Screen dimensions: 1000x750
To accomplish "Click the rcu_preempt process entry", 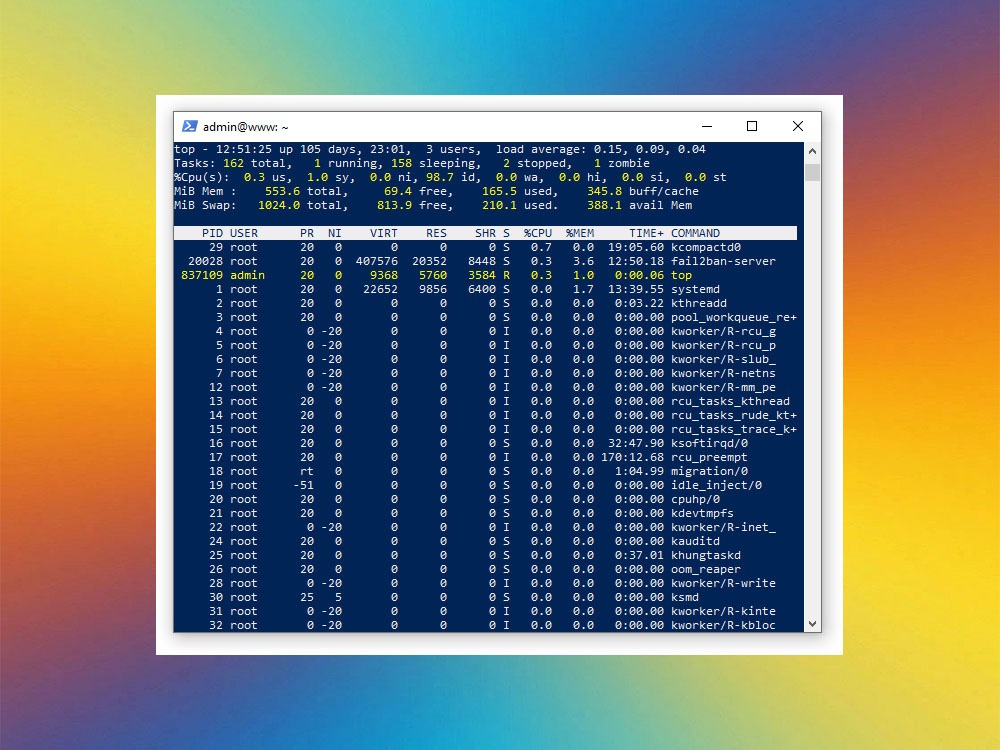I will [450, 457].
